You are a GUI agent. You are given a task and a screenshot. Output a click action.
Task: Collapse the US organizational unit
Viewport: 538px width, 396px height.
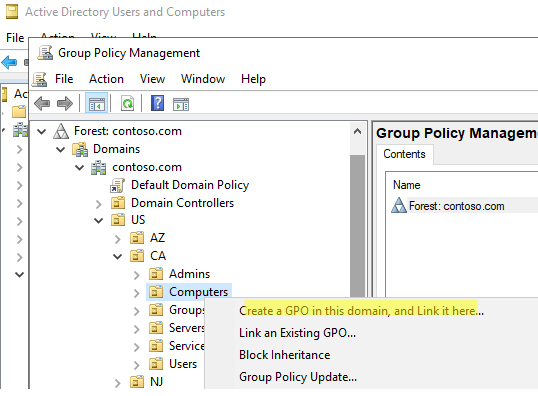98,220
